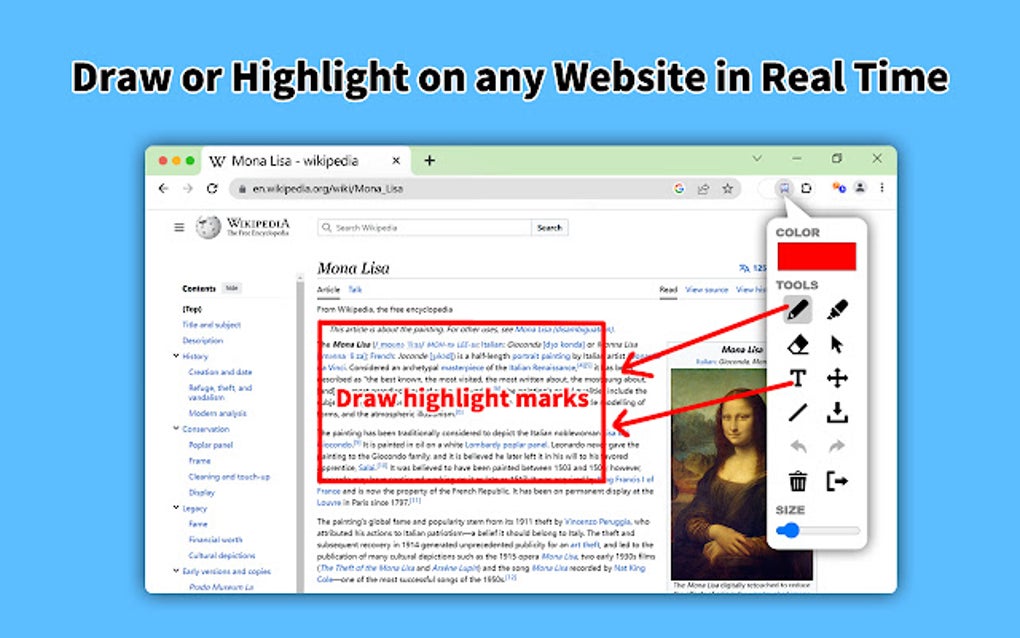Collapse the Legacy section
Screen dimensions: 1020x638
[175, 508]
